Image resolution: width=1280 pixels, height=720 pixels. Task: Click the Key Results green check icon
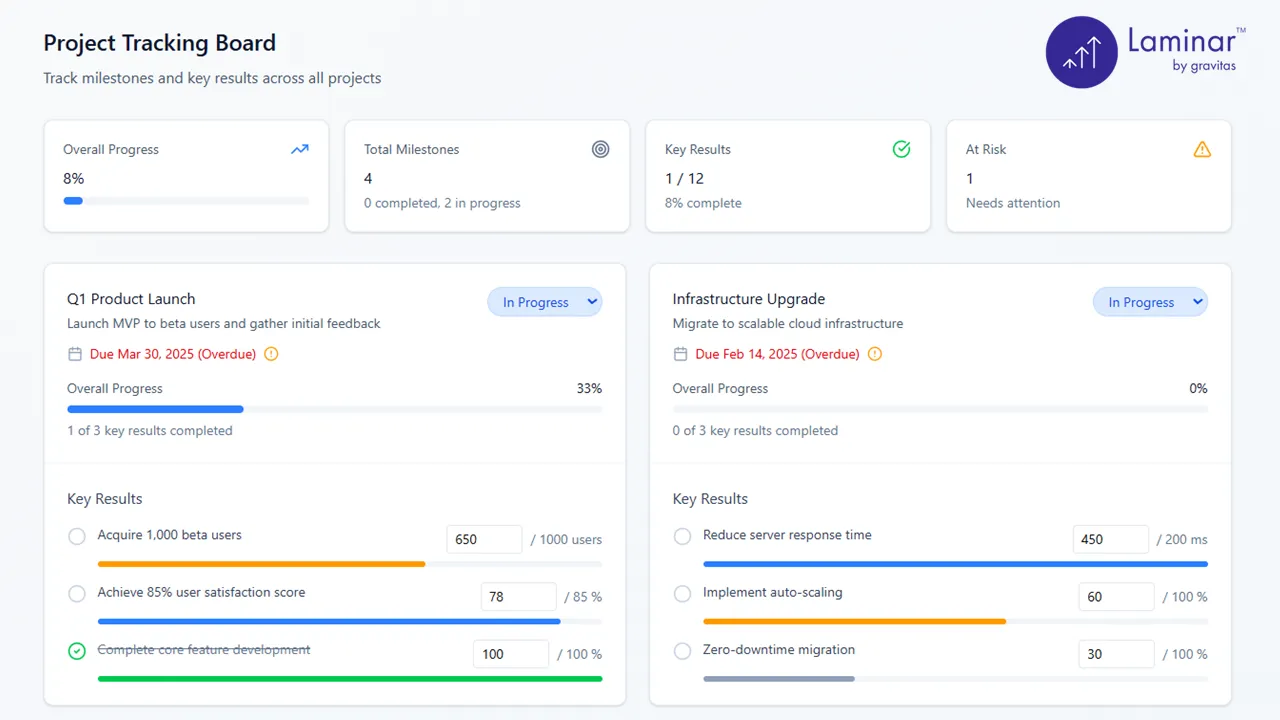click(x=901, y=149)
